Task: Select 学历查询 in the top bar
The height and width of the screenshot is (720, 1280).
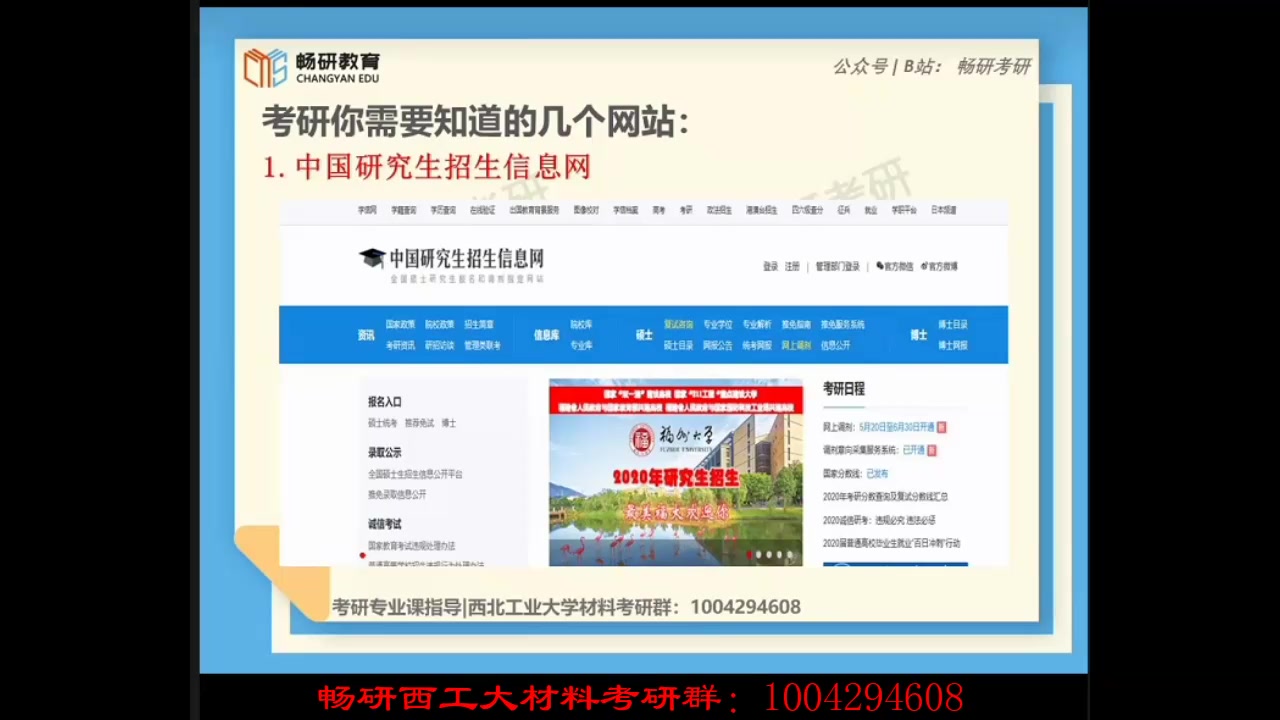Action: click(x=443, y=211)
